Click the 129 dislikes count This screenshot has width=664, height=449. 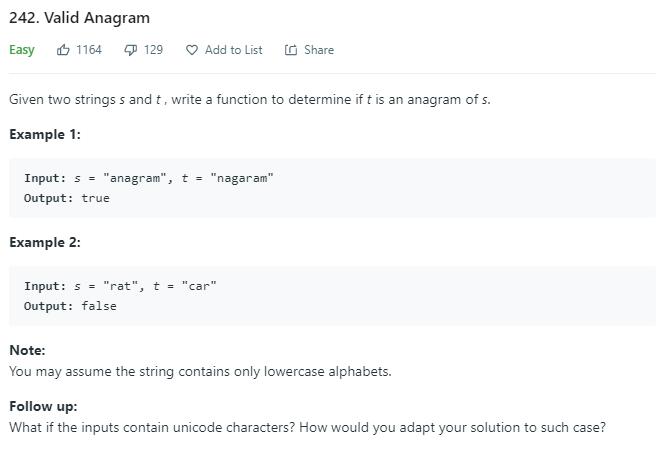click(x=153, y=50)
